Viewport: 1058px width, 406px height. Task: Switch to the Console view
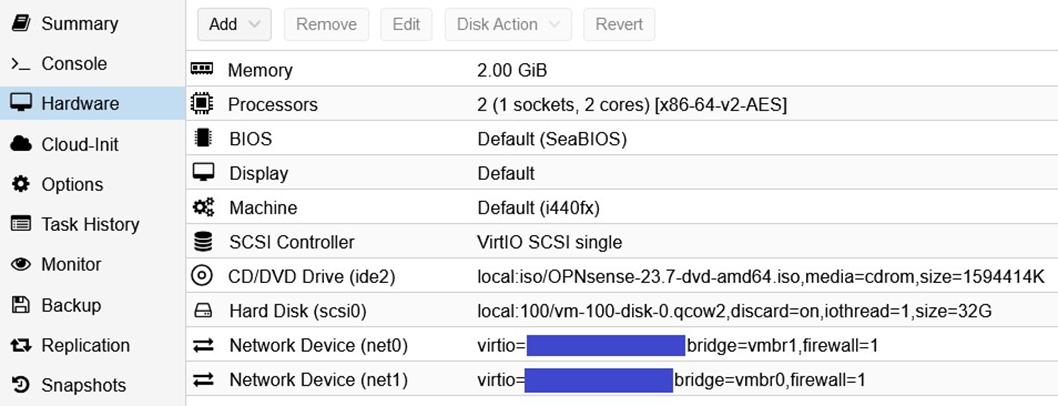(x=73, y=64)
